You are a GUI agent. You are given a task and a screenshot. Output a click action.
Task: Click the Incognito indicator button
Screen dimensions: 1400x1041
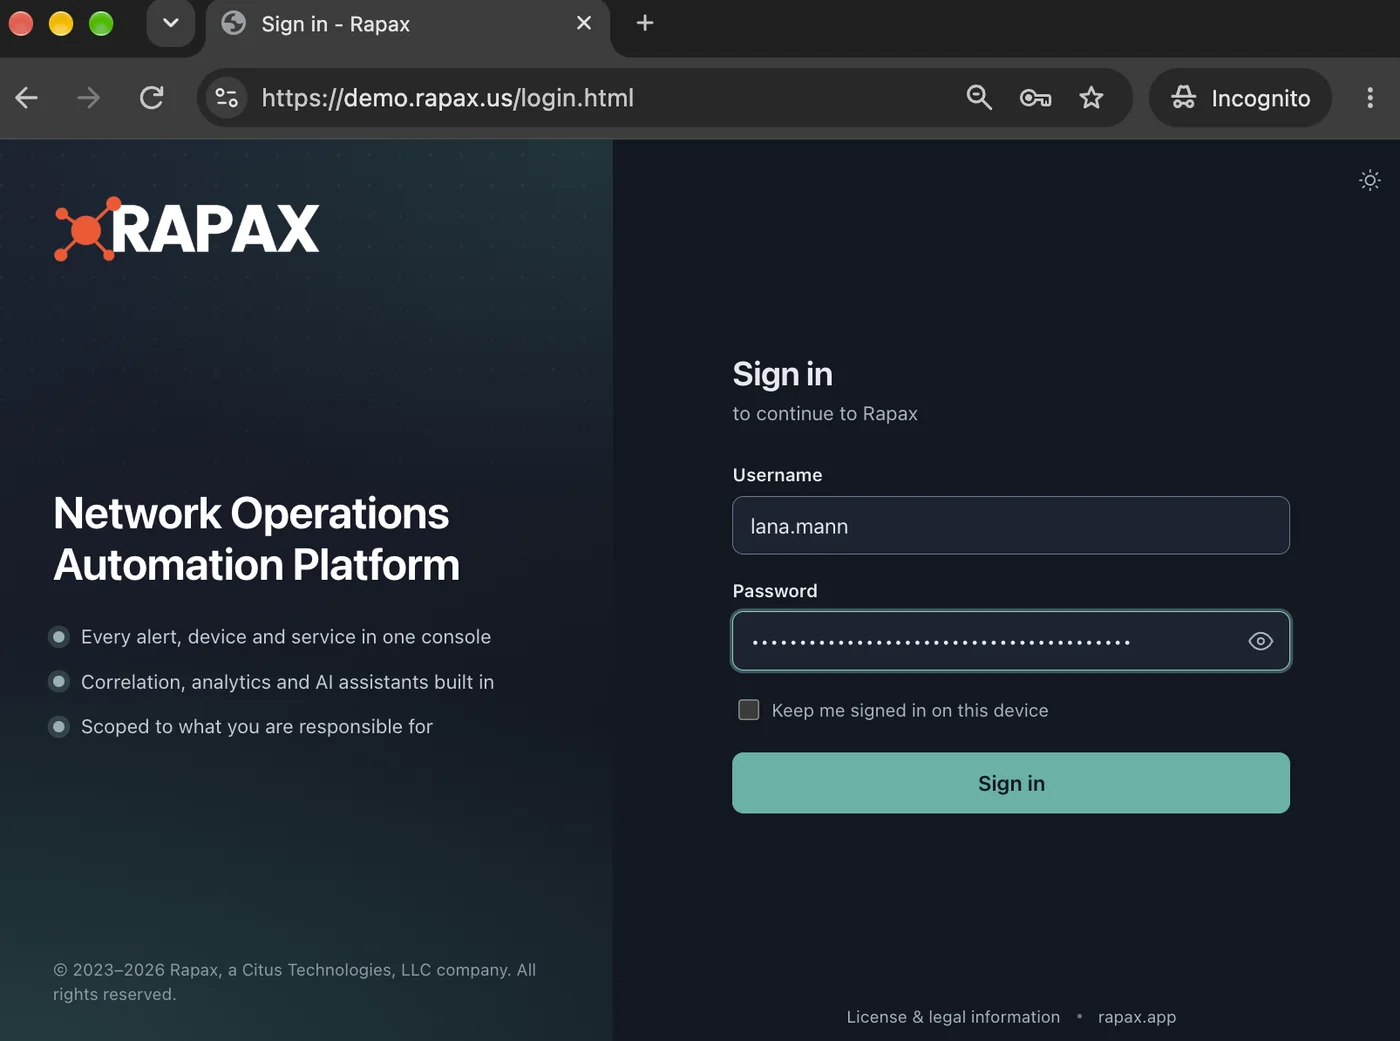(x=1240, y=98)
